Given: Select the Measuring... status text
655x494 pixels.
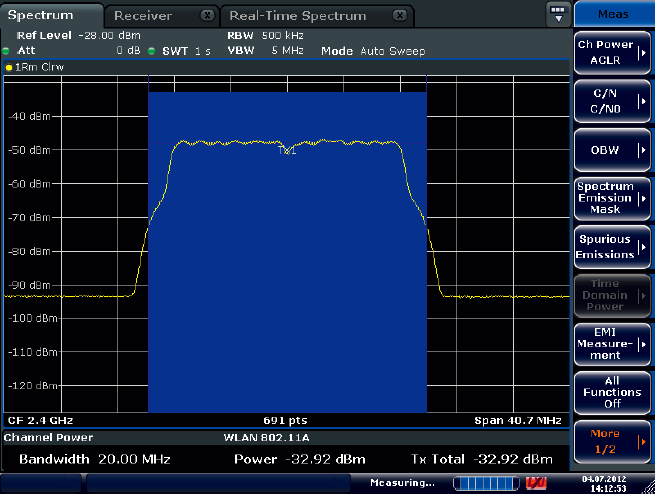Looking at the screenshot, I should point(402,483).
